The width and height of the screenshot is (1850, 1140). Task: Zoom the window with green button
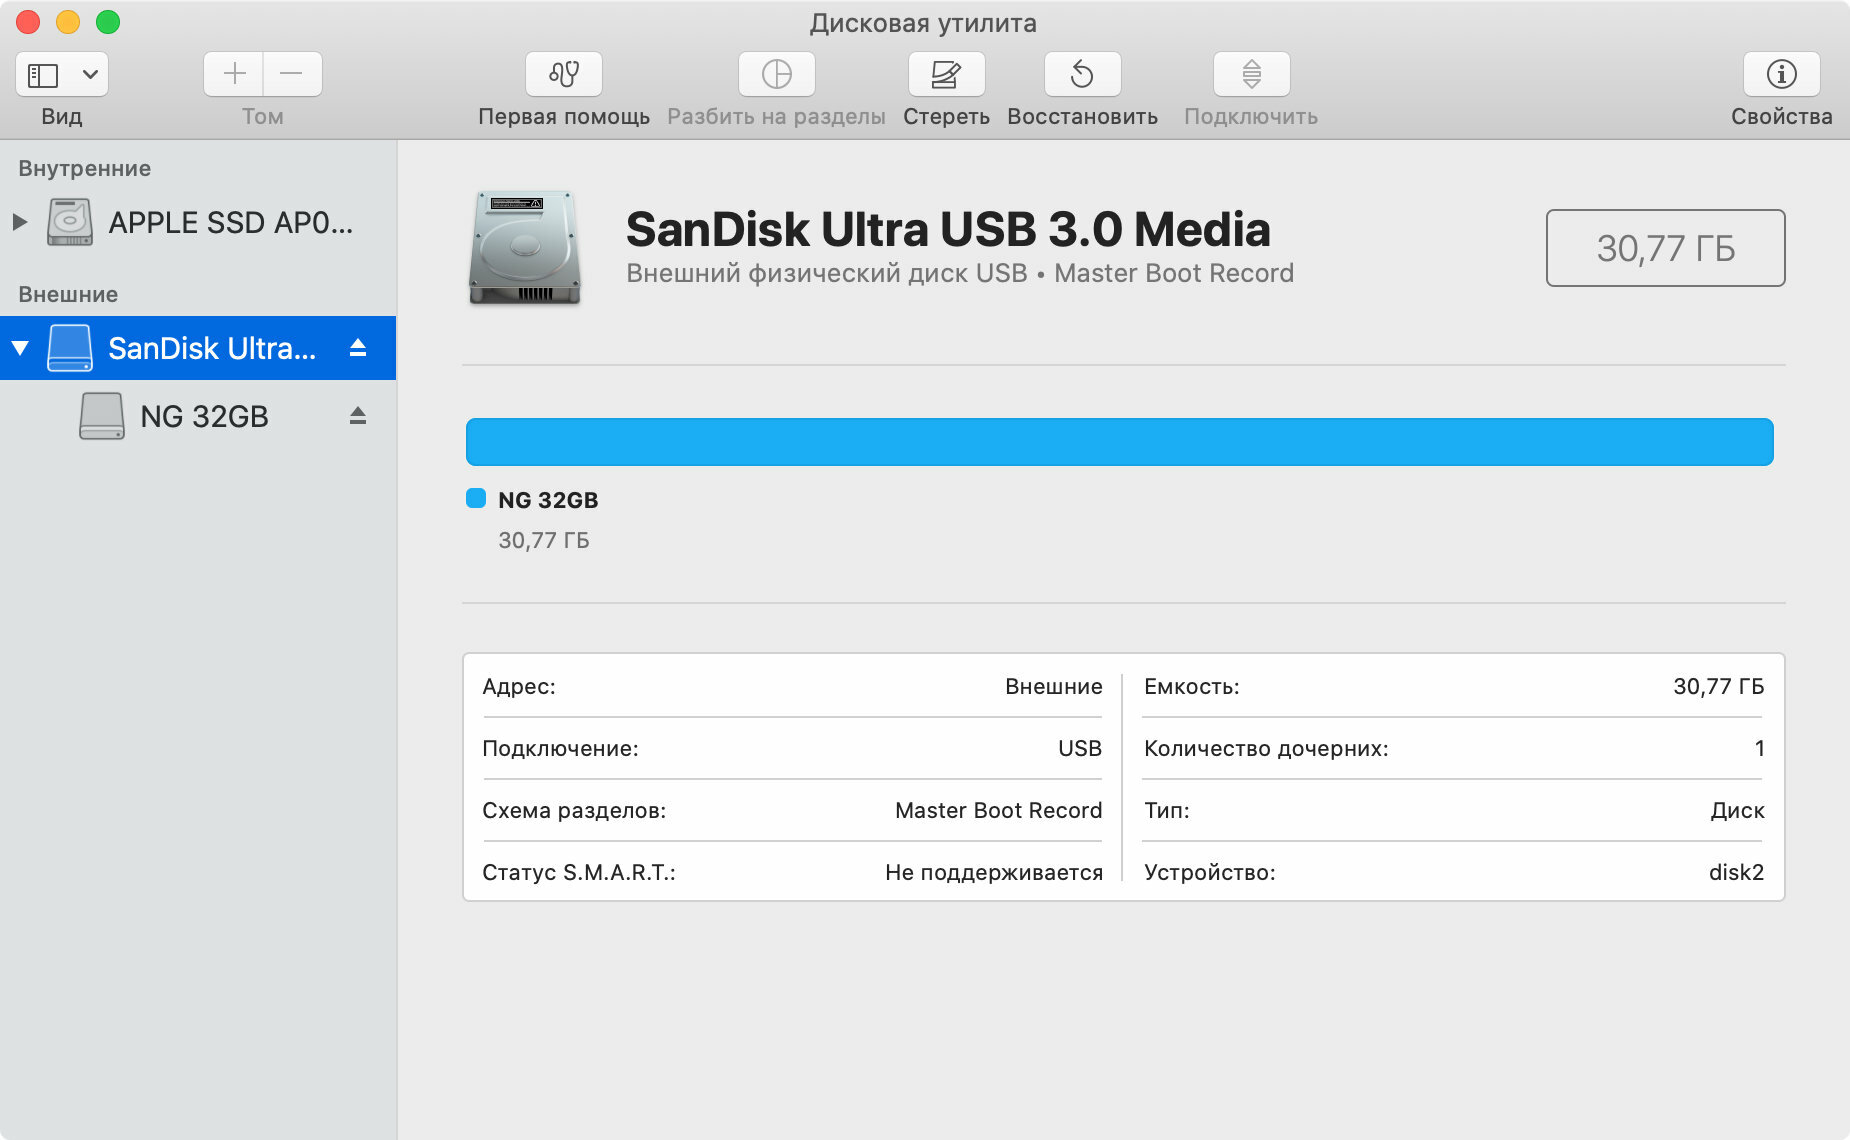click(108, 22)
